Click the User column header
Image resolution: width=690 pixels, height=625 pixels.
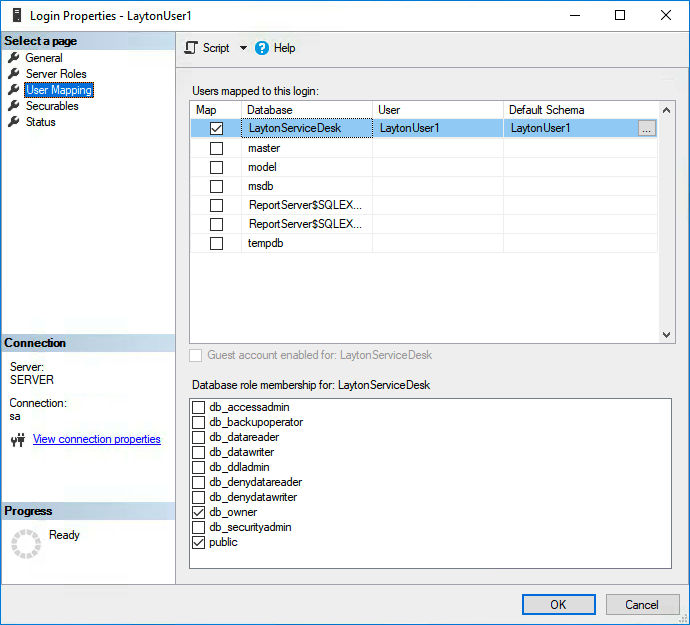coord(438,110)
